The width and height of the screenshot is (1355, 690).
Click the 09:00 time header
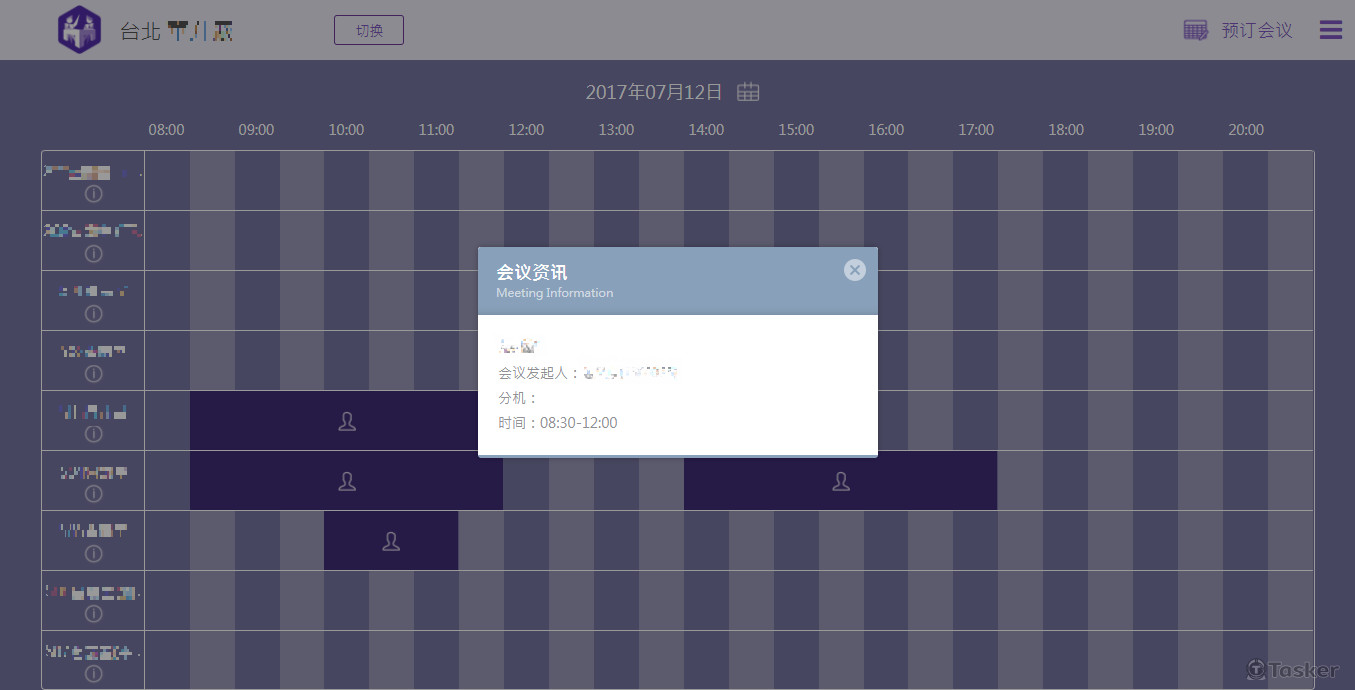pos(256,130)
